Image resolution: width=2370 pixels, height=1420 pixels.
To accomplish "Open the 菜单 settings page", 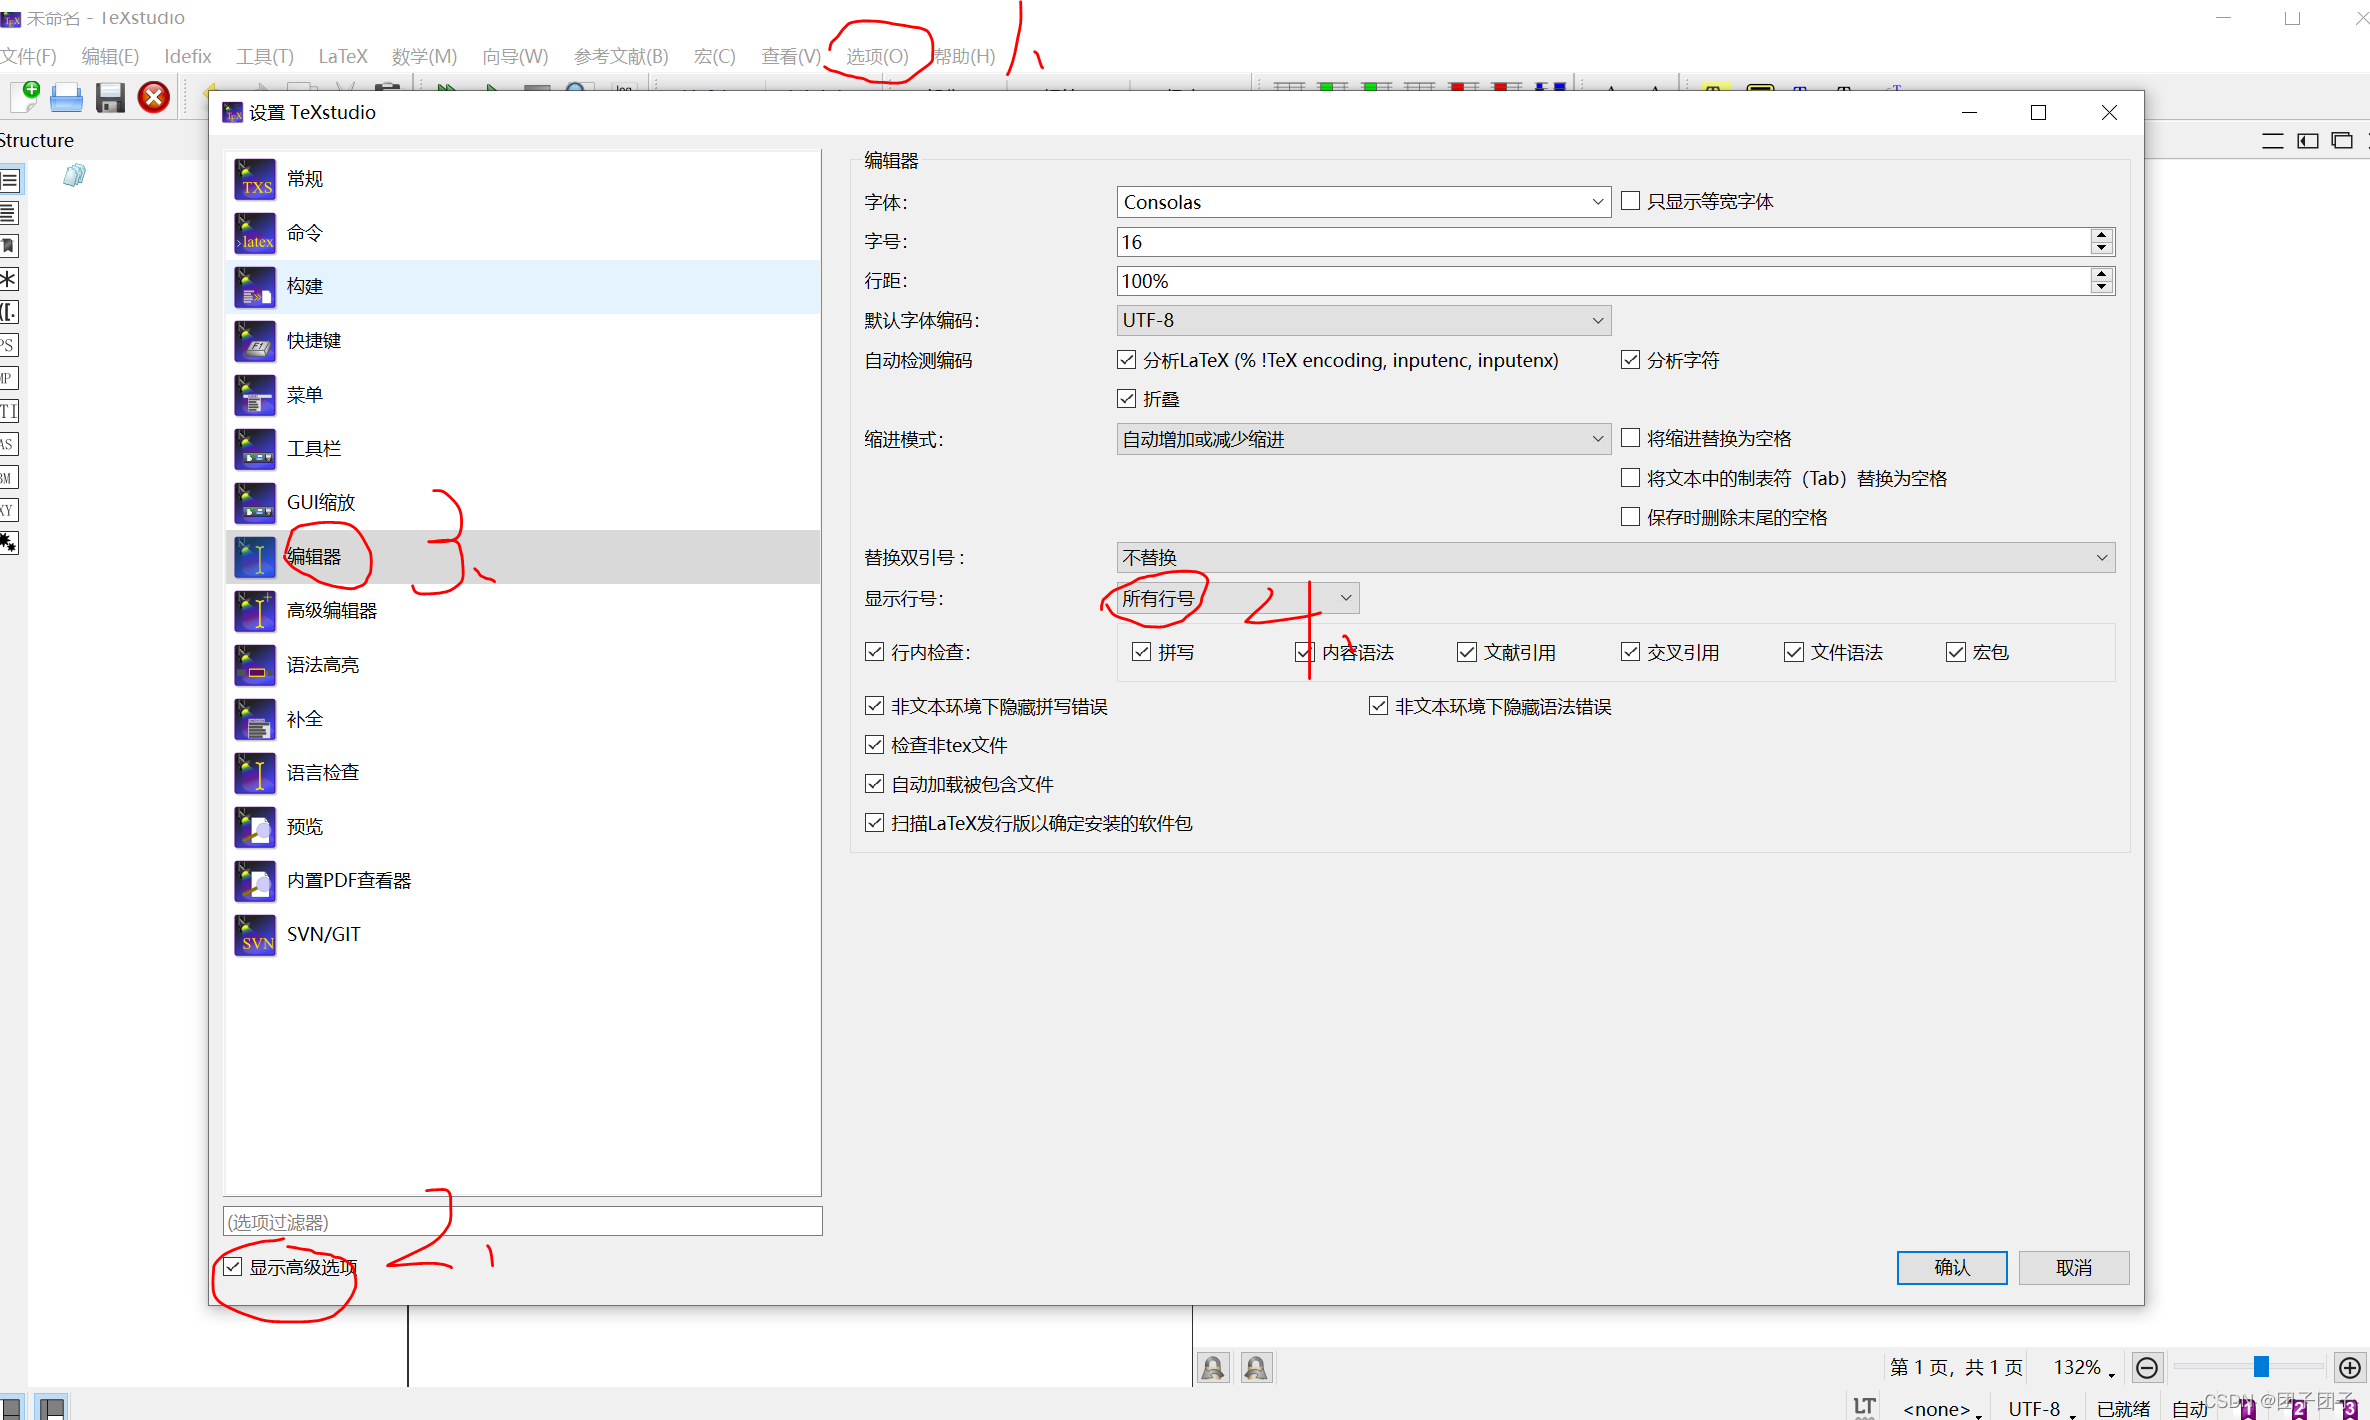I will (x=522, y=395).
